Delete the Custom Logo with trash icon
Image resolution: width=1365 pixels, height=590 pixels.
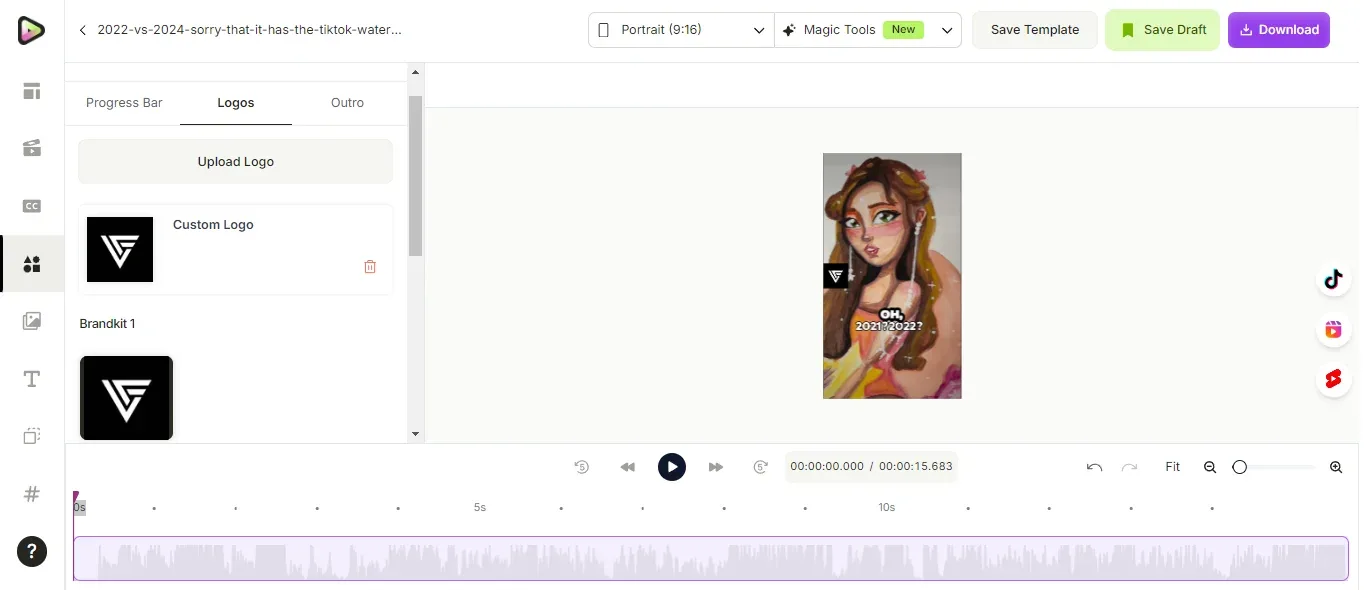[370, 266]
